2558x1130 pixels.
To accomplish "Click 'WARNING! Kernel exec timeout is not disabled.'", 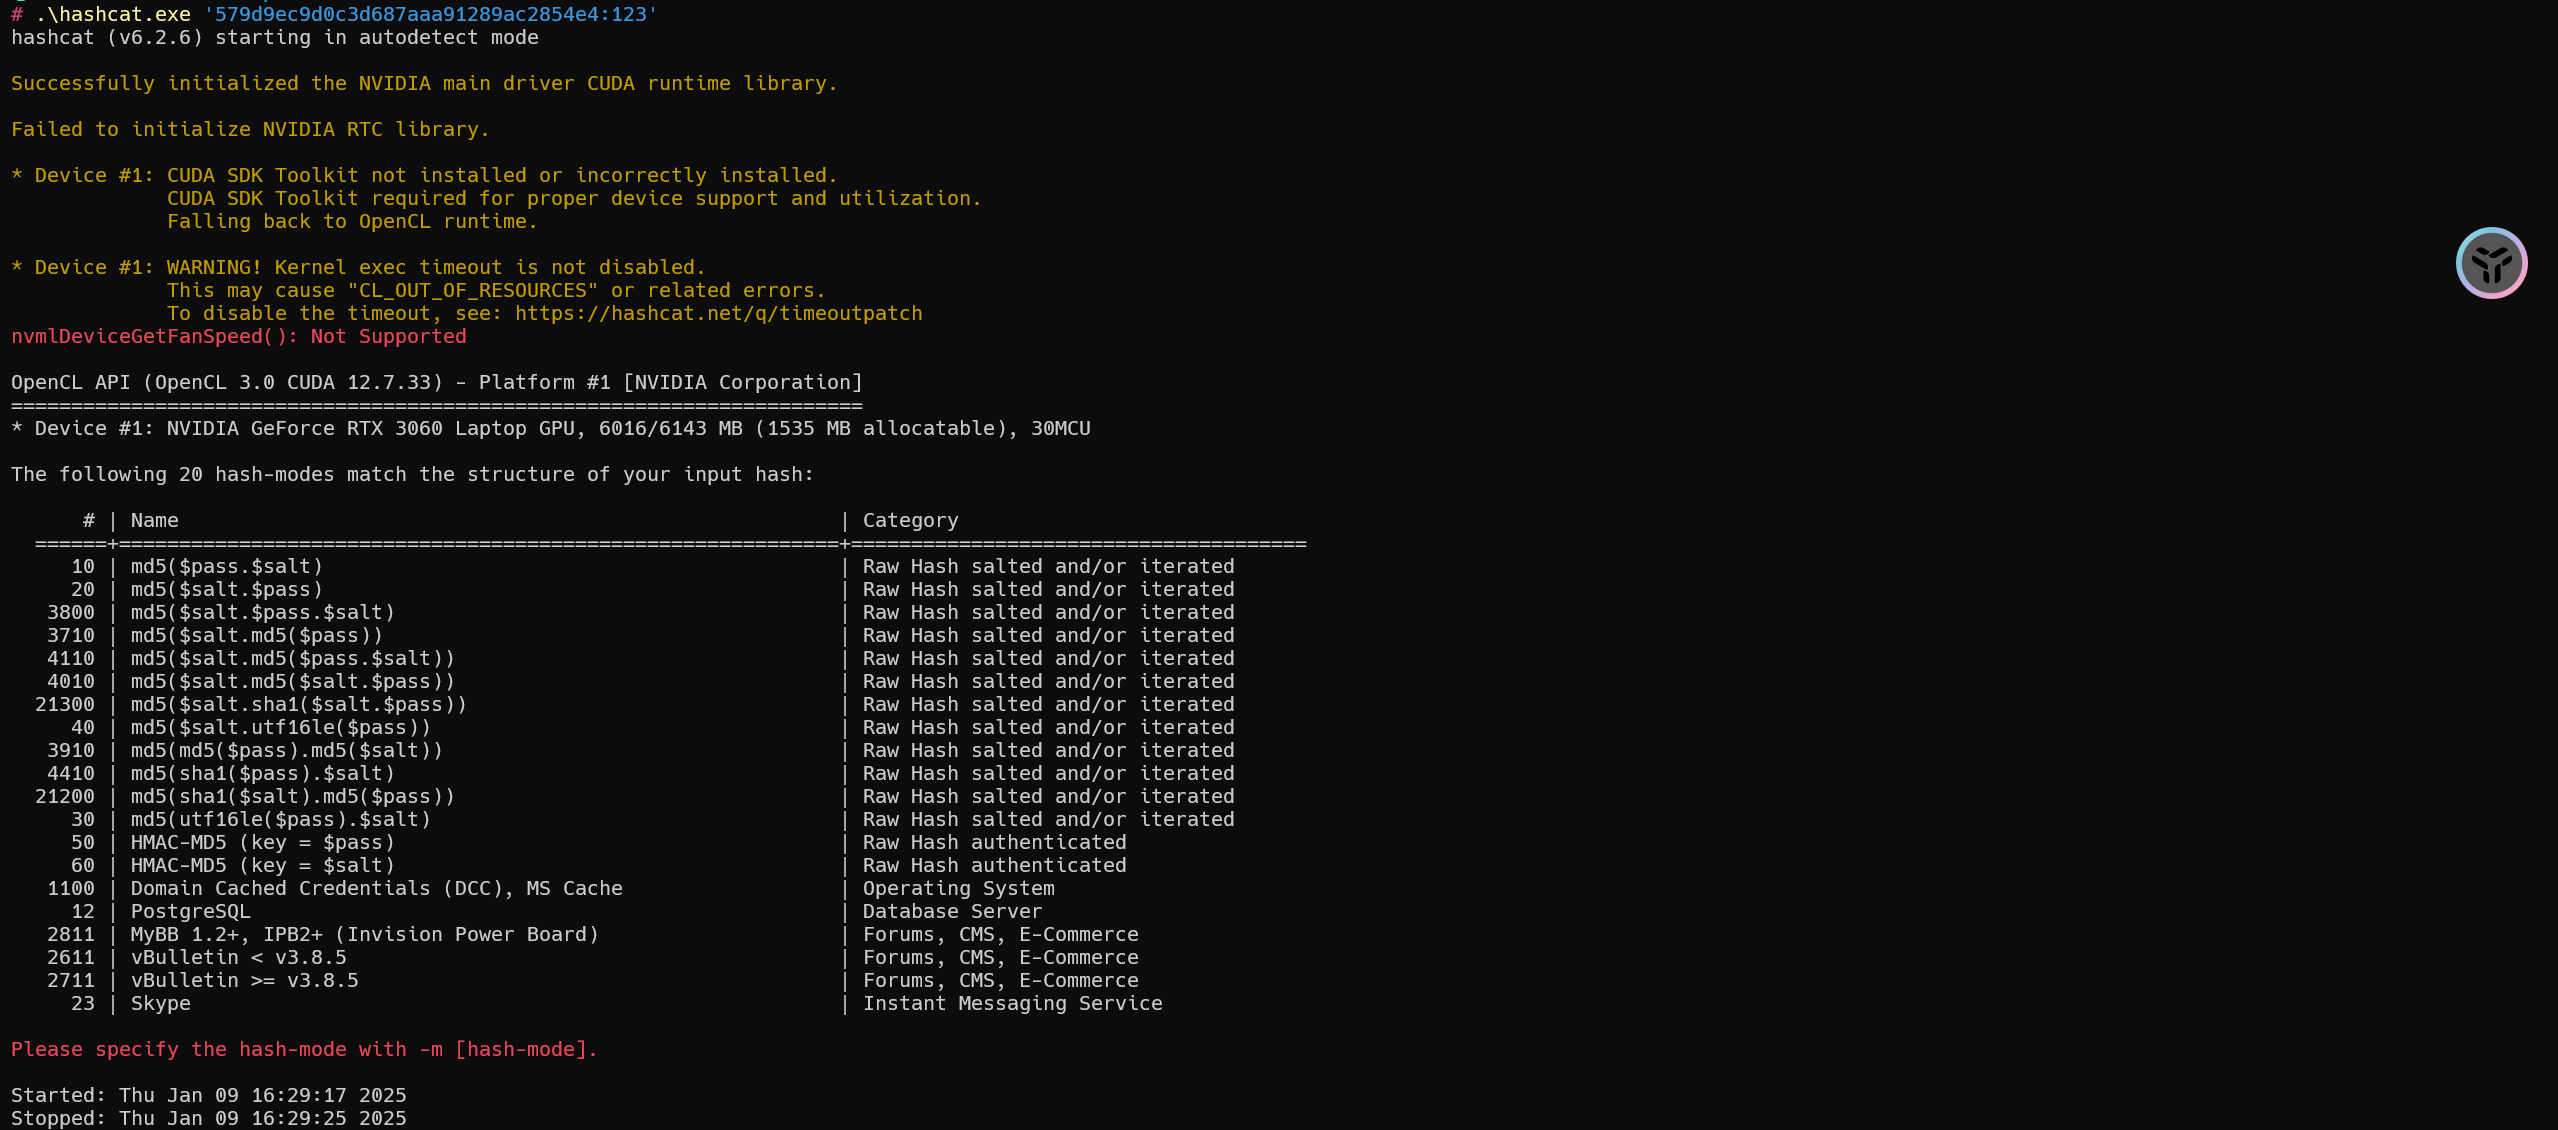I will click(x=436, y=268).
